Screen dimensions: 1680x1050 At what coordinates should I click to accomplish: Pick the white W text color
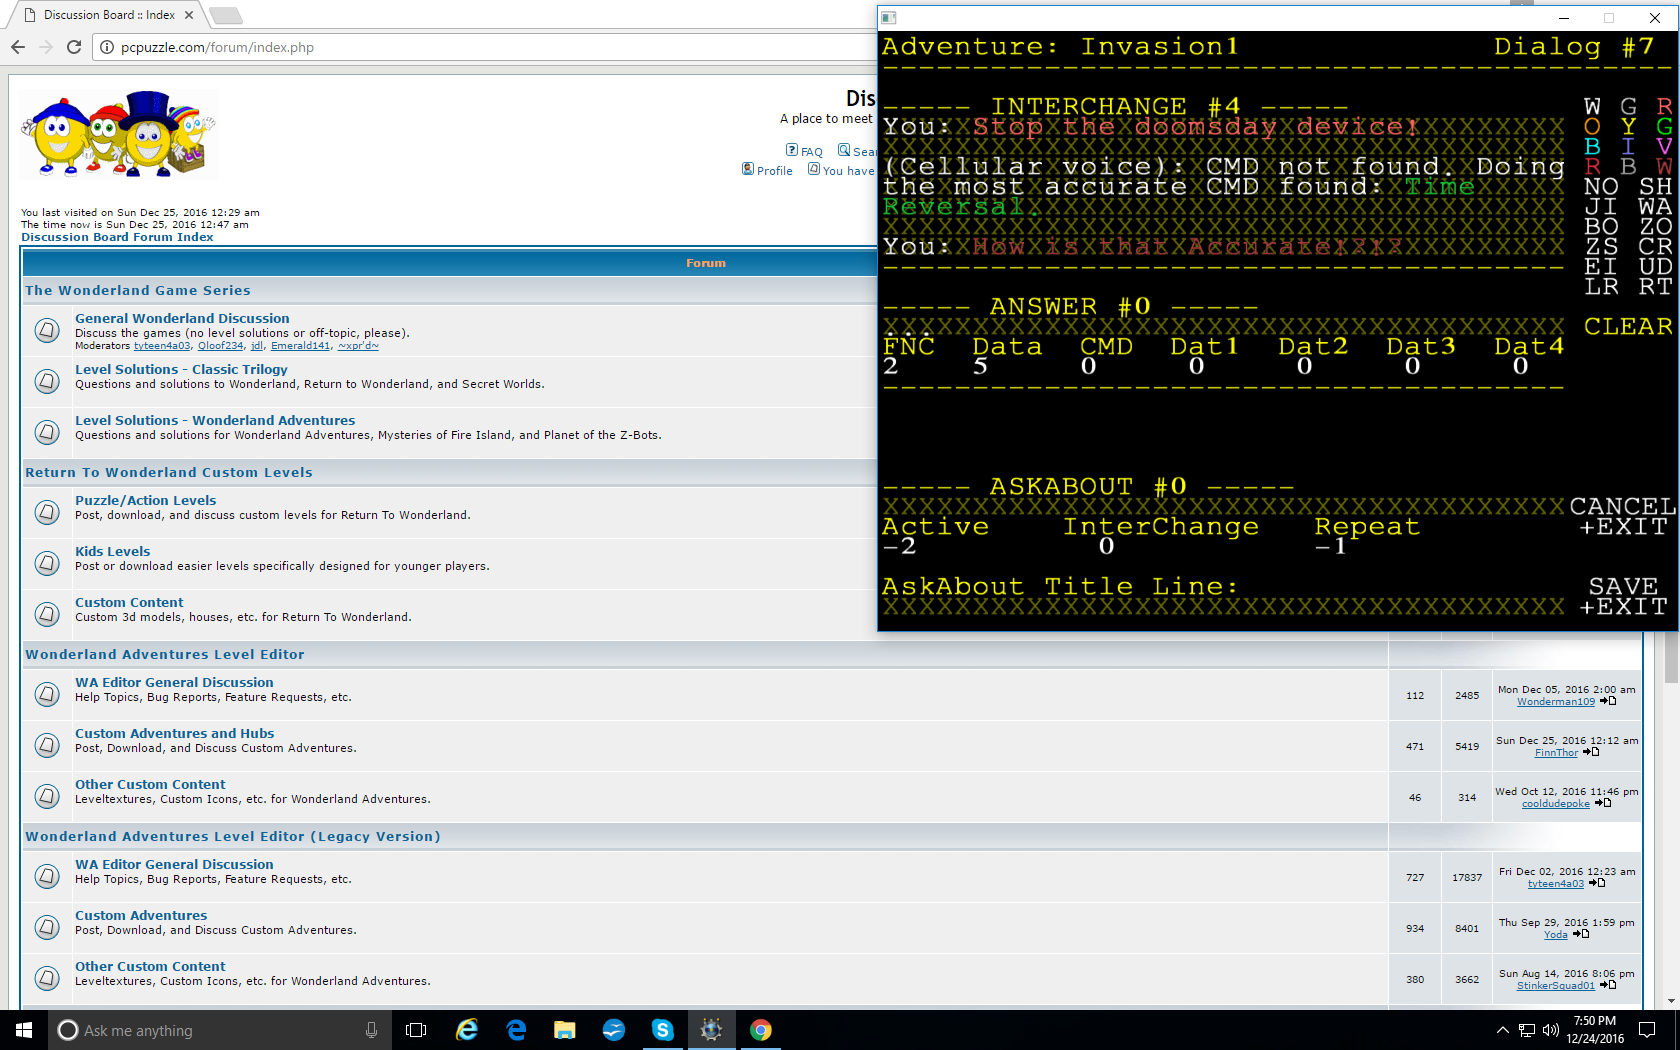pyautogui.click(x=1593, y=106)
